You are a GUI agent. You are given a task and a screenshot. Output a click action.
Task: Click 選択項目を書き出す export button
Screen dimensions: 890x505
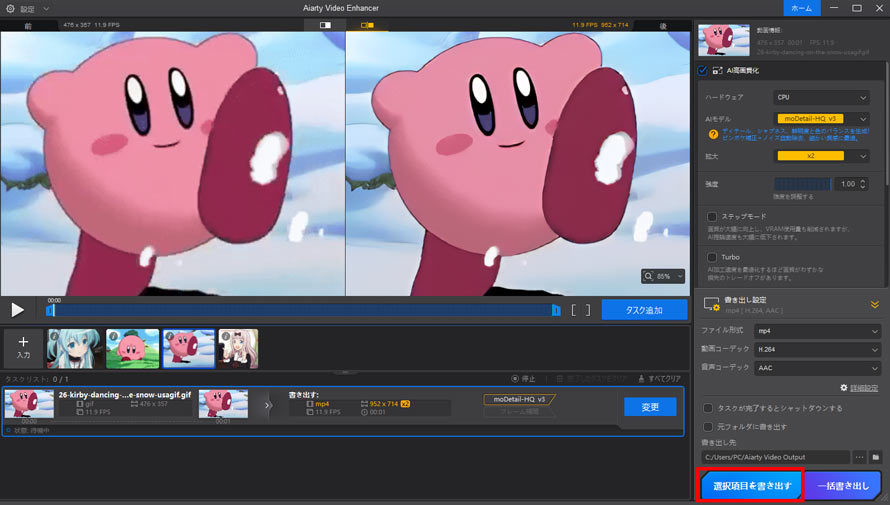point(752,486)
